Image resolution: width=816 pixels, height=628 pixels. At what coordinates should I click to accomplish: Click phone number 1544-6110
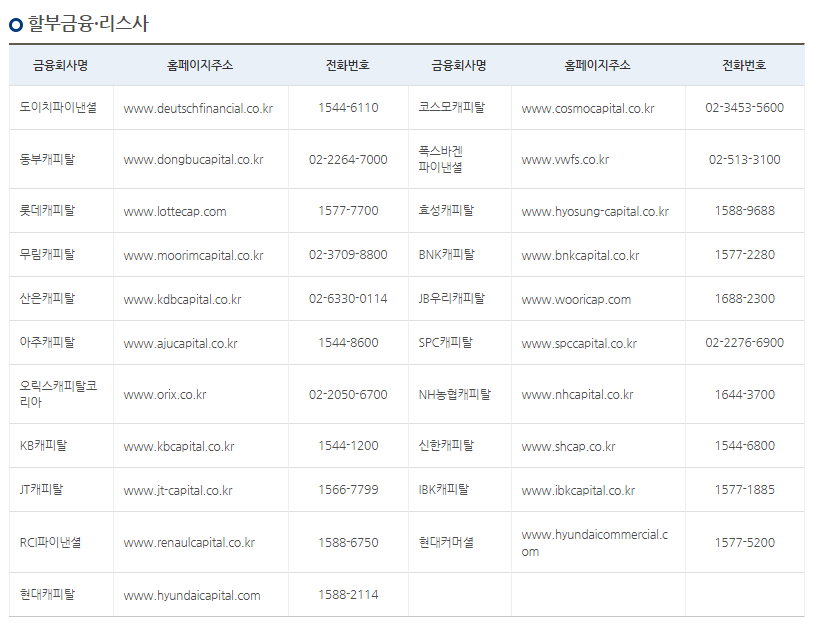coord(348,108)
